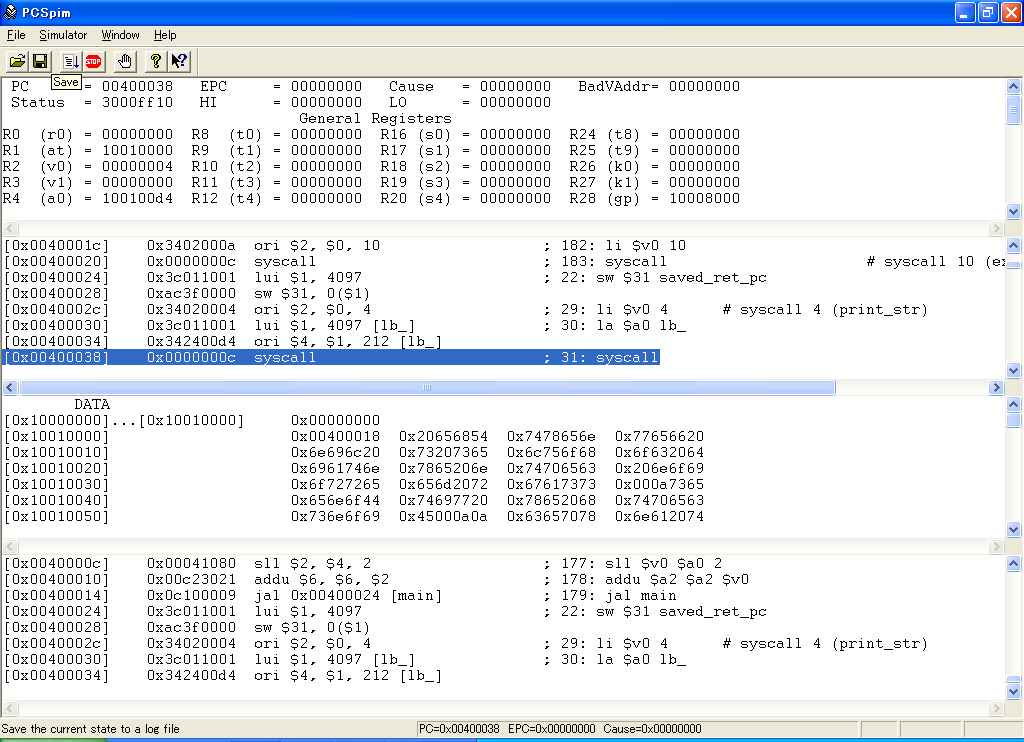The image size is (1024, 742).
Task: Click the yellow question mark Help icon
Action: click(156, 61)
